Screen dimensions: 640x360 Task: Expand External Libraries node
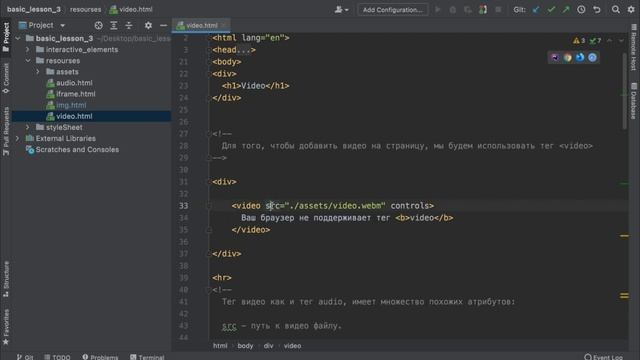pyautogui.click(x=18, y=138)
